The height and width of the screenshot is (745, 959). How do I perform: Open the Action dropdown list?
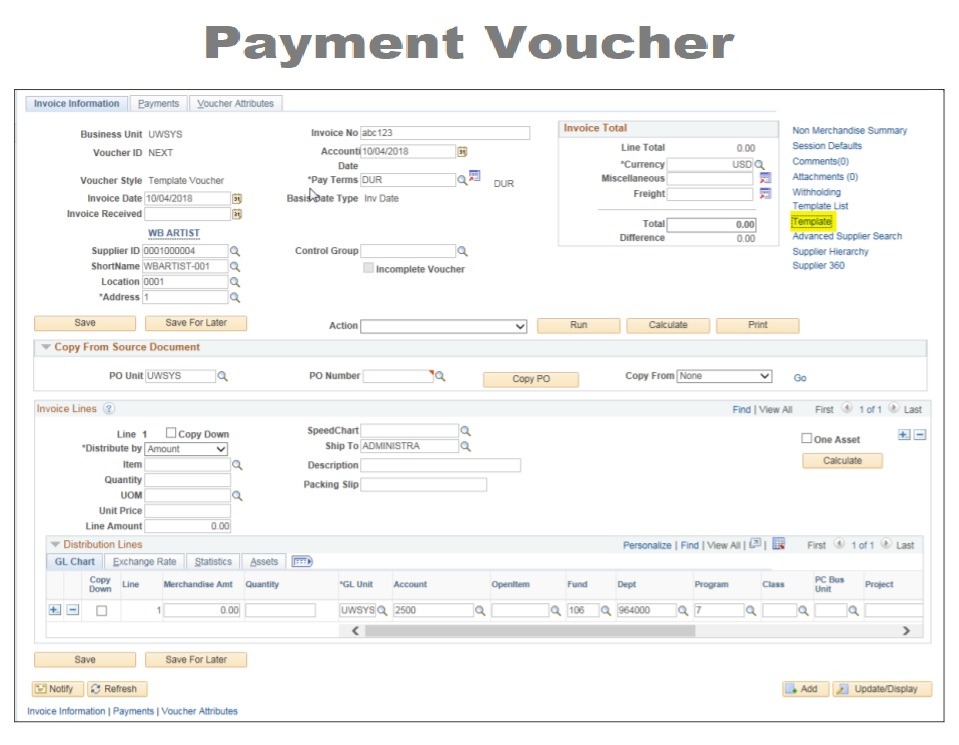[x=443, y=326]
